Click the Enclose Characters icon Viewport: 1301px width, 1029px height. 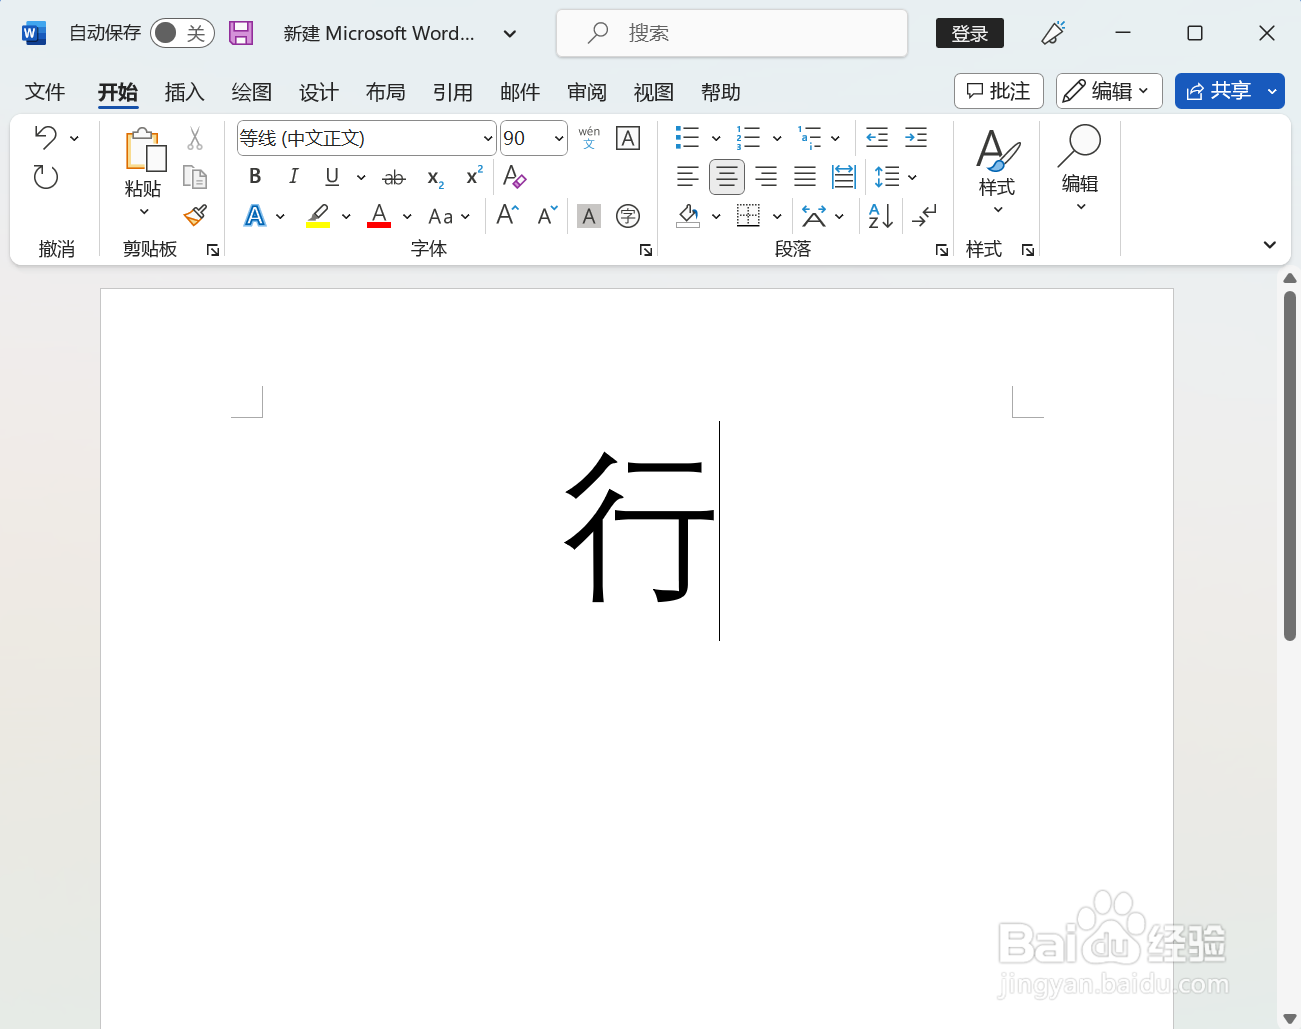click(x=628, y=215)
